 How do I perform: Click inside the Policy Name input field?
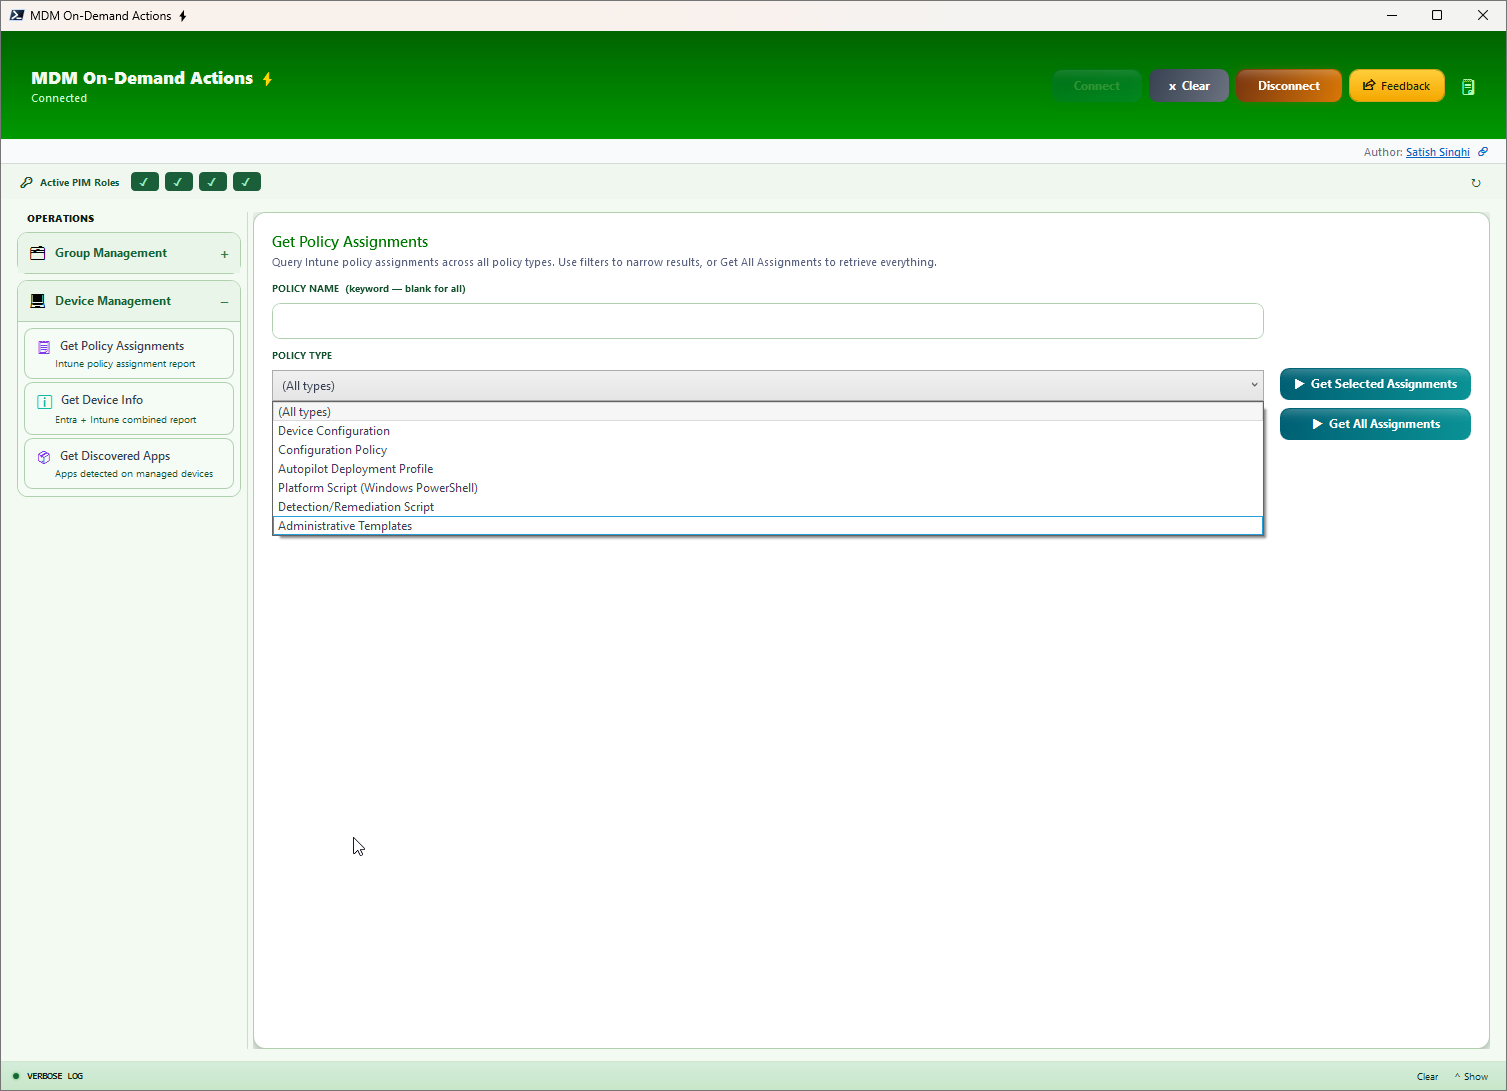click(767, 320)
